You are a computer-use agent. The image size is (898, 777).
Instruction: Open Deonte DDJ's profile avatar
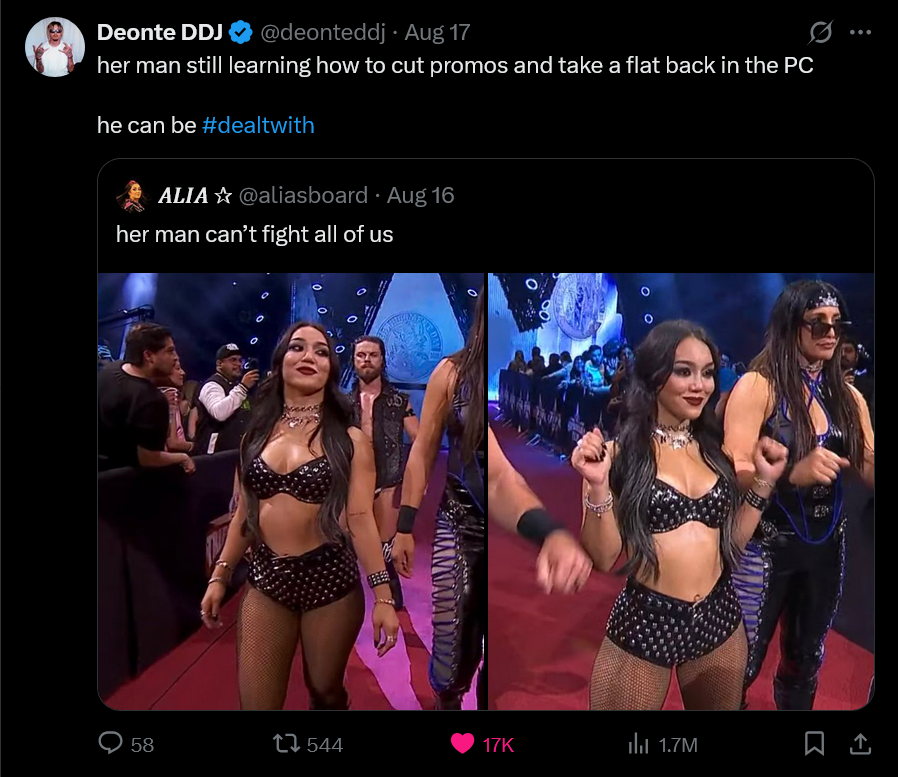(x=54, y=47)
